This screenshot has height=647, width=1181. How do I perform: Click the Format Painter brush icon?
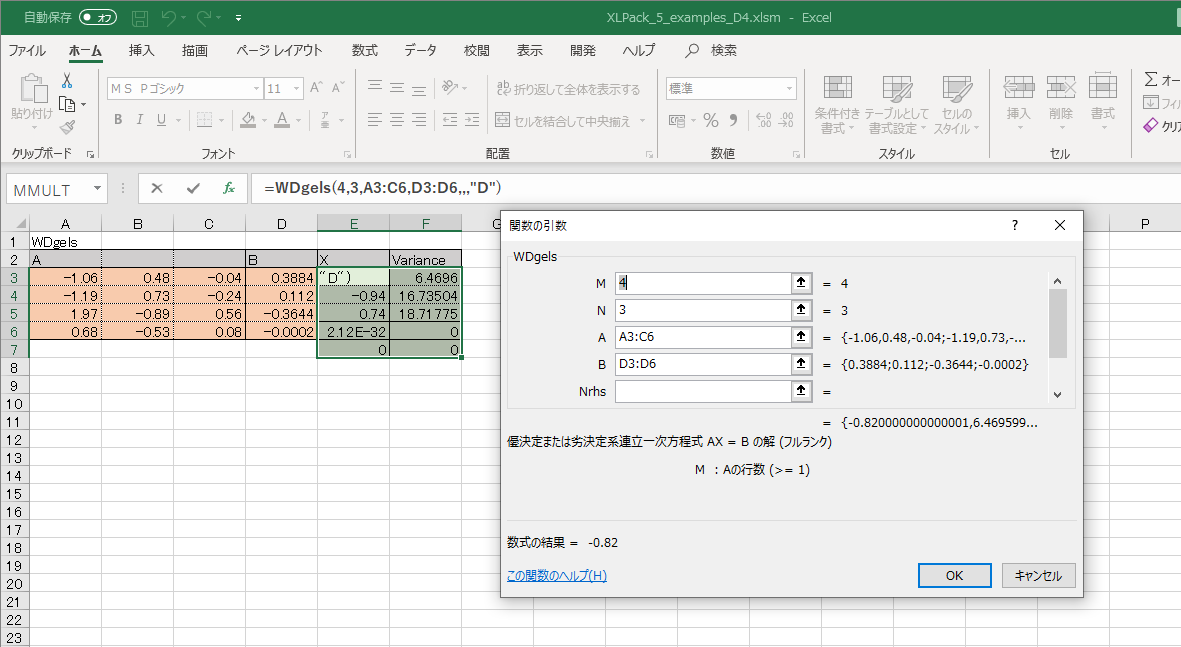(x=67, y=127)
